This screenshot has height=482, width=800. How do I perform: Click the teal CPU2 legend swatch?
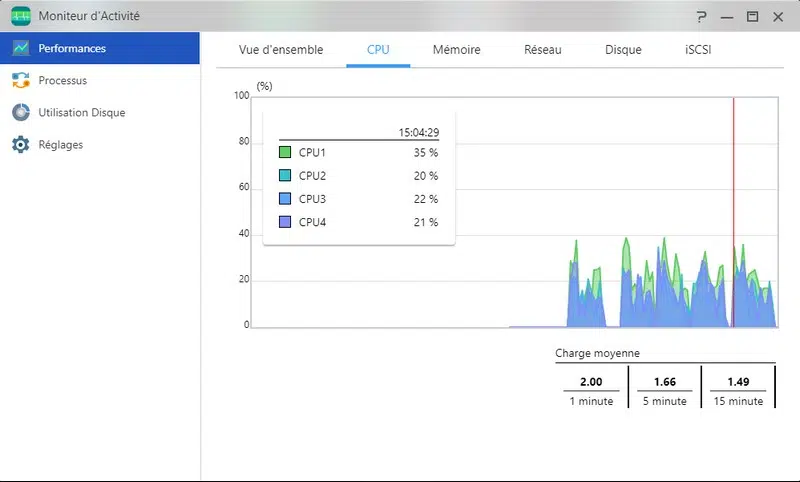(285, 175)
